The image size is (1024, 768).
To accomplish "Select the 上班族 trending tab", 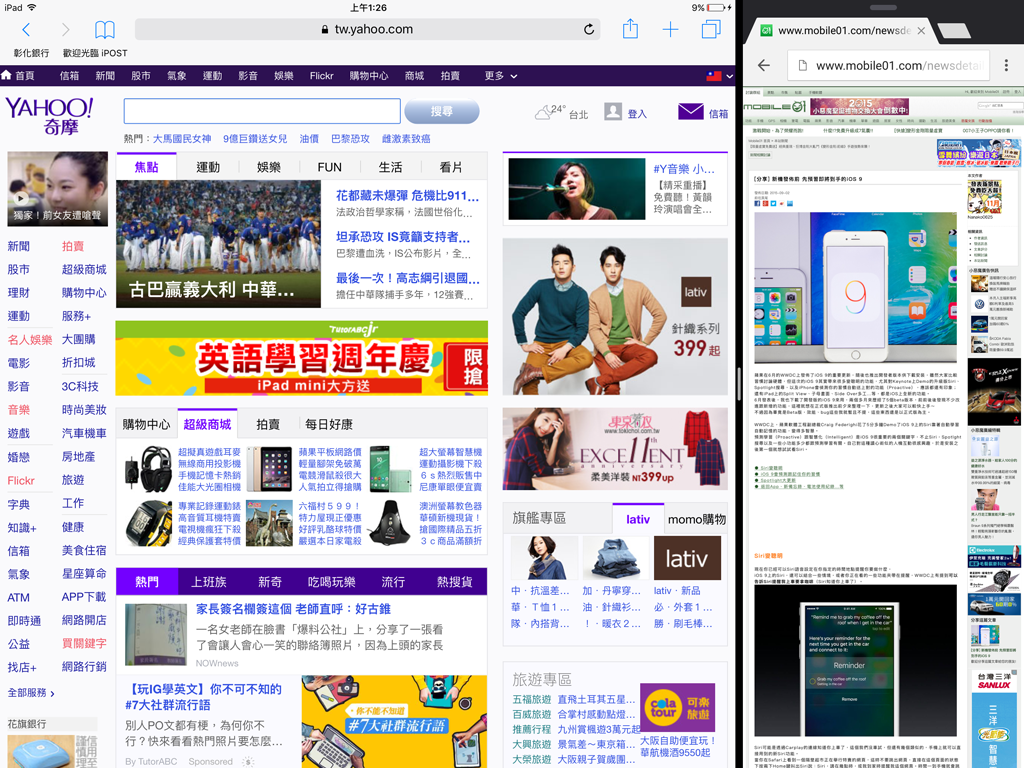I will [208, 581].
